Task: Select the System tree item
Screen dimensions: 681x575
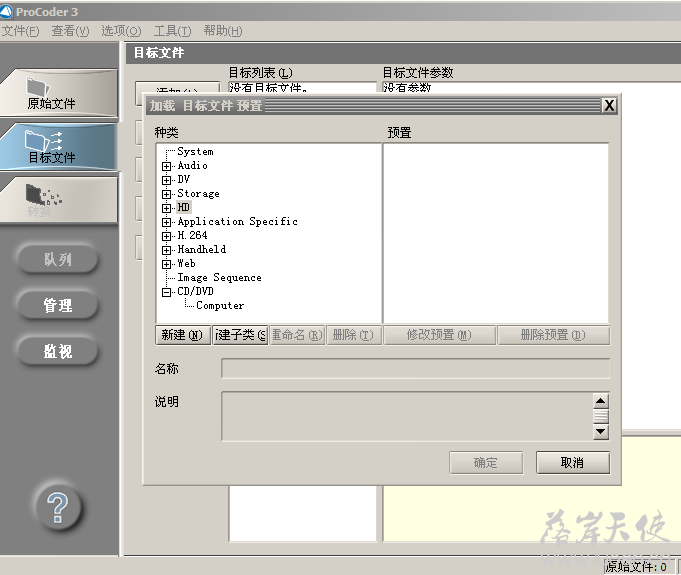Action: coord(195,152)
